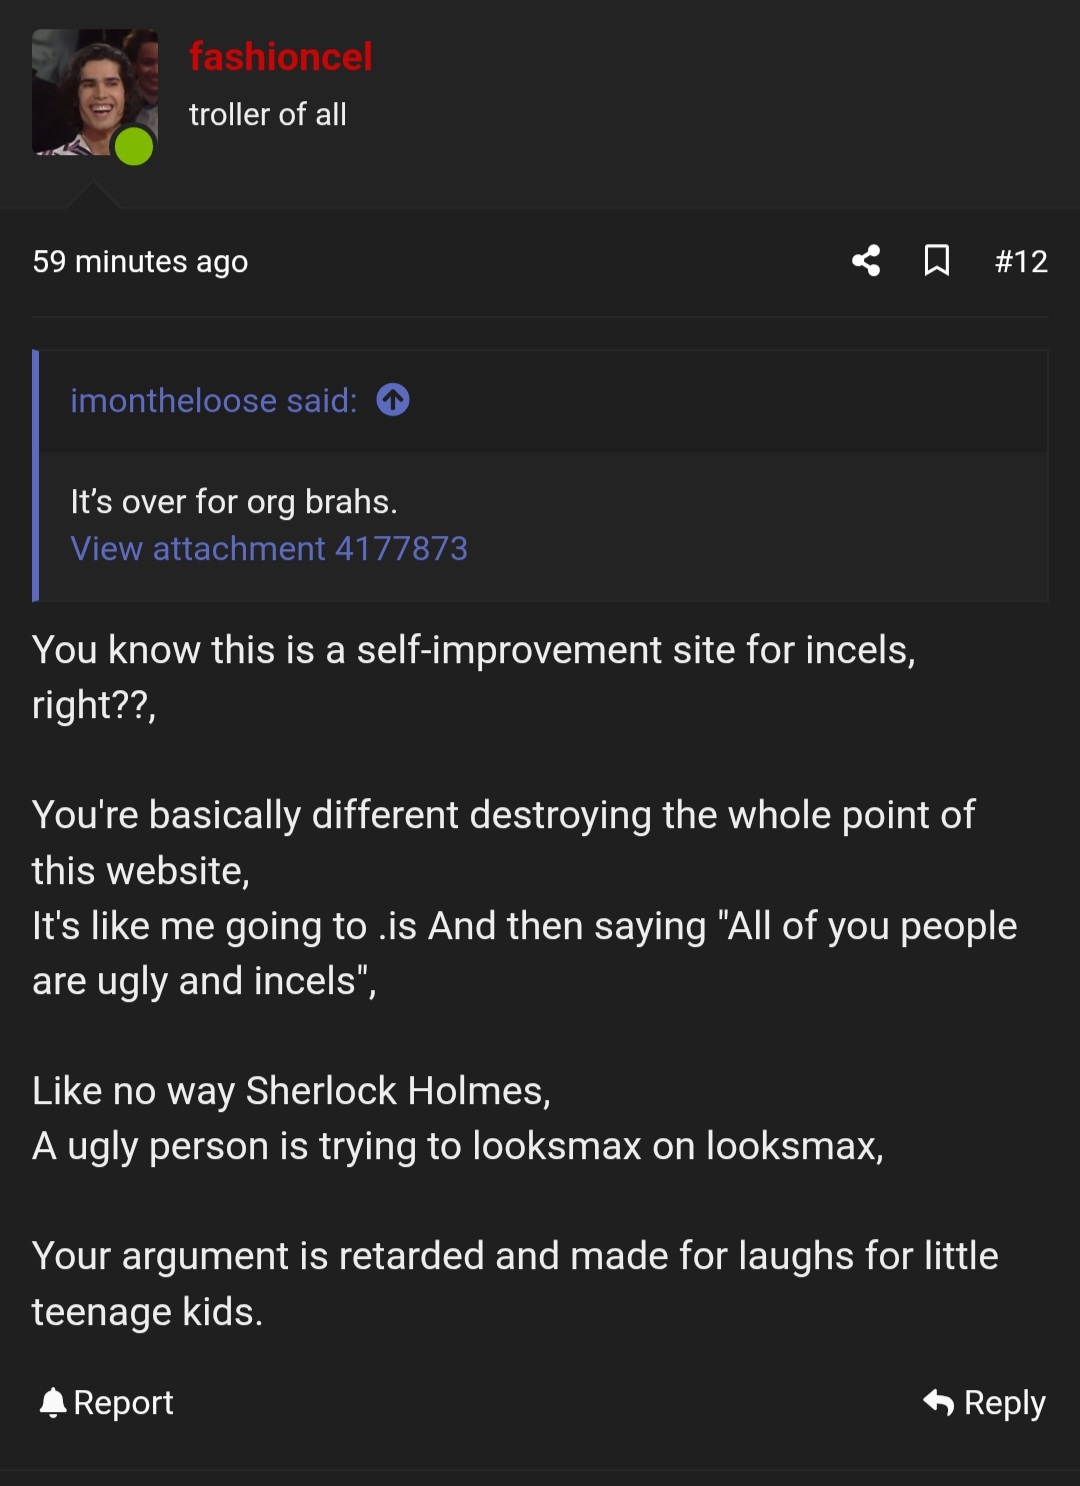Select the user title 'troller of all'
This screenshot has height=1486, width=1080.
tap(268, 113)
